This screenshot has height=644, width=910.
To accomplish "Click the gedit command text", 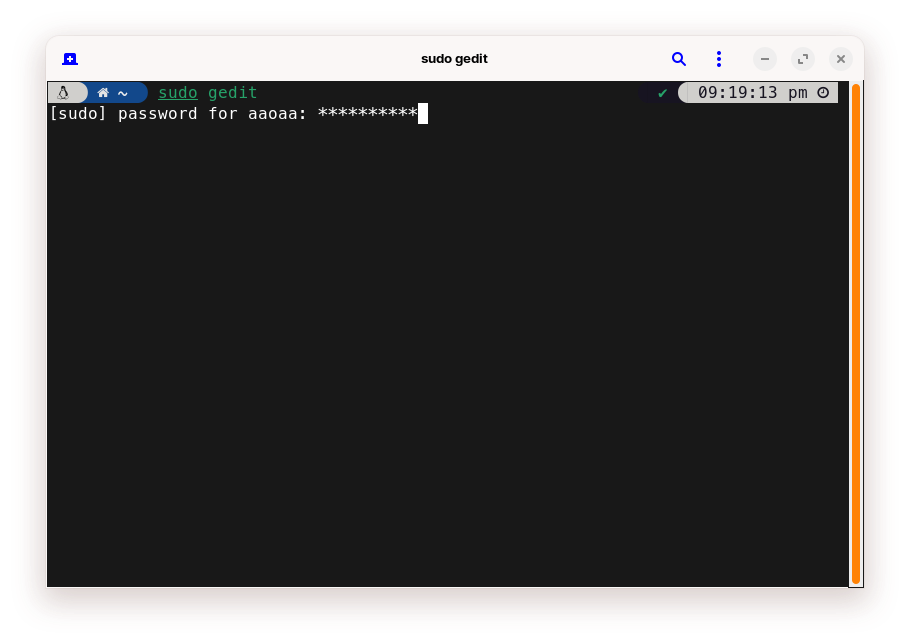I will click(x=233, y=93).
